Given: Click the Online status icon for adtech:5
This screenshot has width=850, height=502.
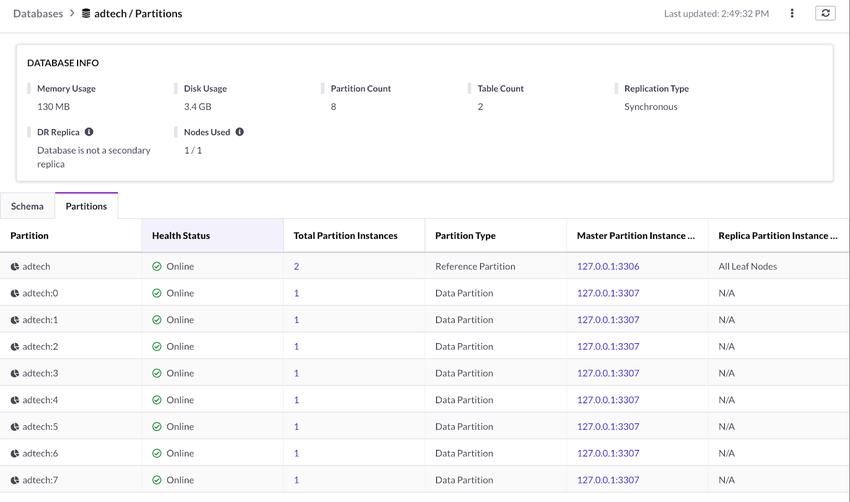Looking at the screenshot, I should [x=157, y=427].
